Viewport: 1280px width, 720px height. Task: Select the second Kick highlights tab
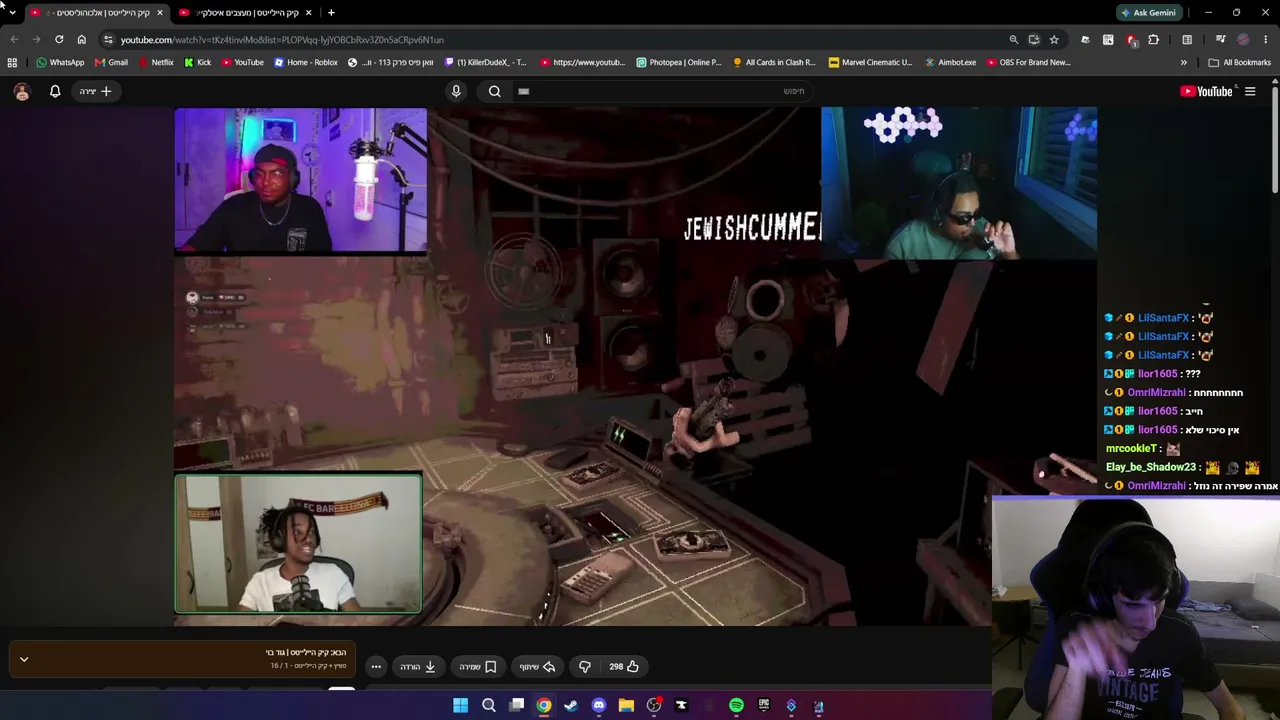(x=246, y=13)
